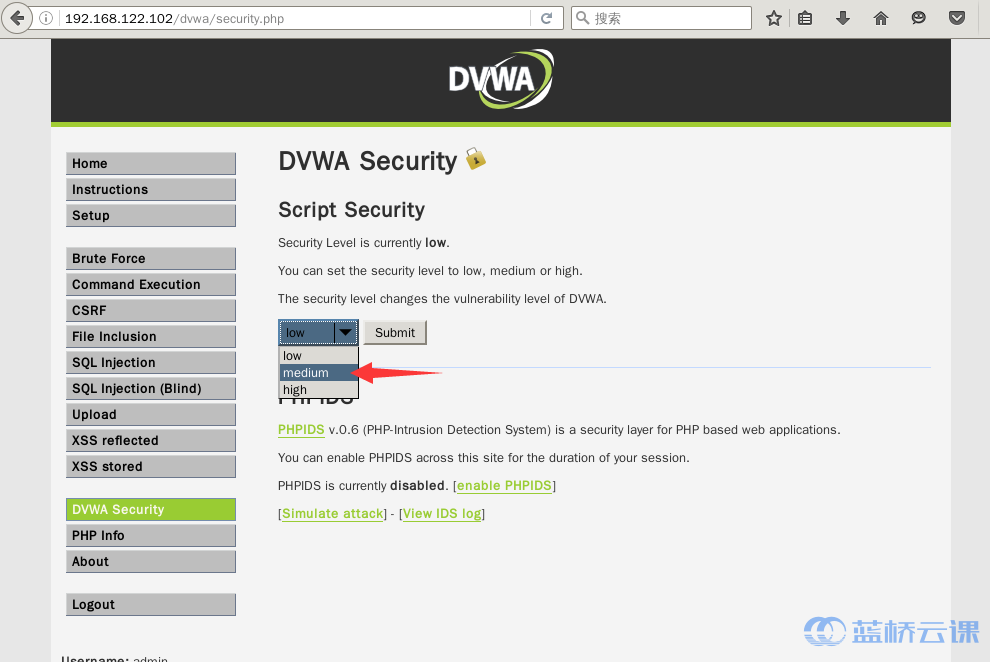Viewport: 990px width, 662px height.
Task: Follow the PHPIDS link
Action: (x=301, y=430)
